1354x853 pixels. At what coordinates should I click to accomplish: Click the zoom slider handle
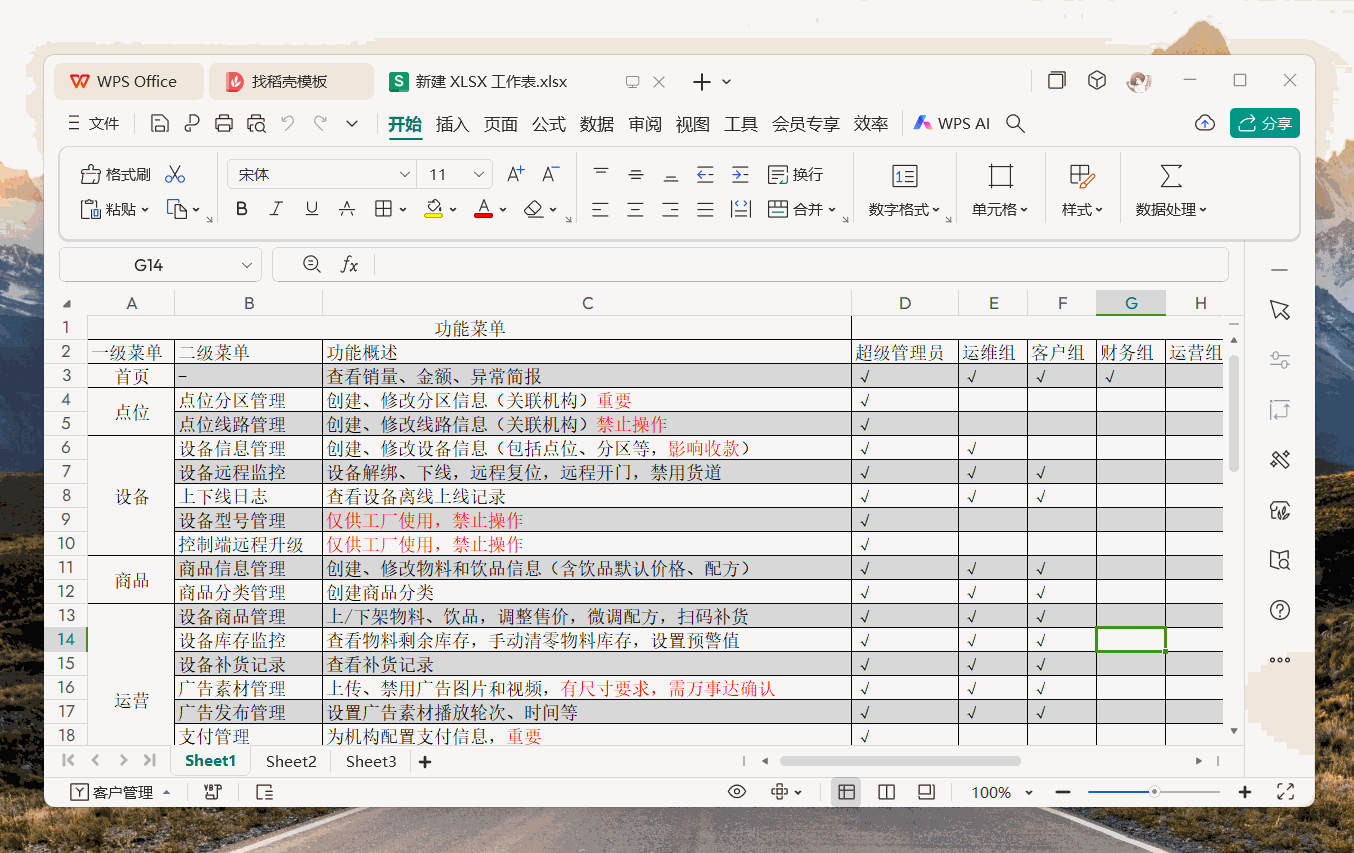pyautogui.click(x=1154, y=792)
